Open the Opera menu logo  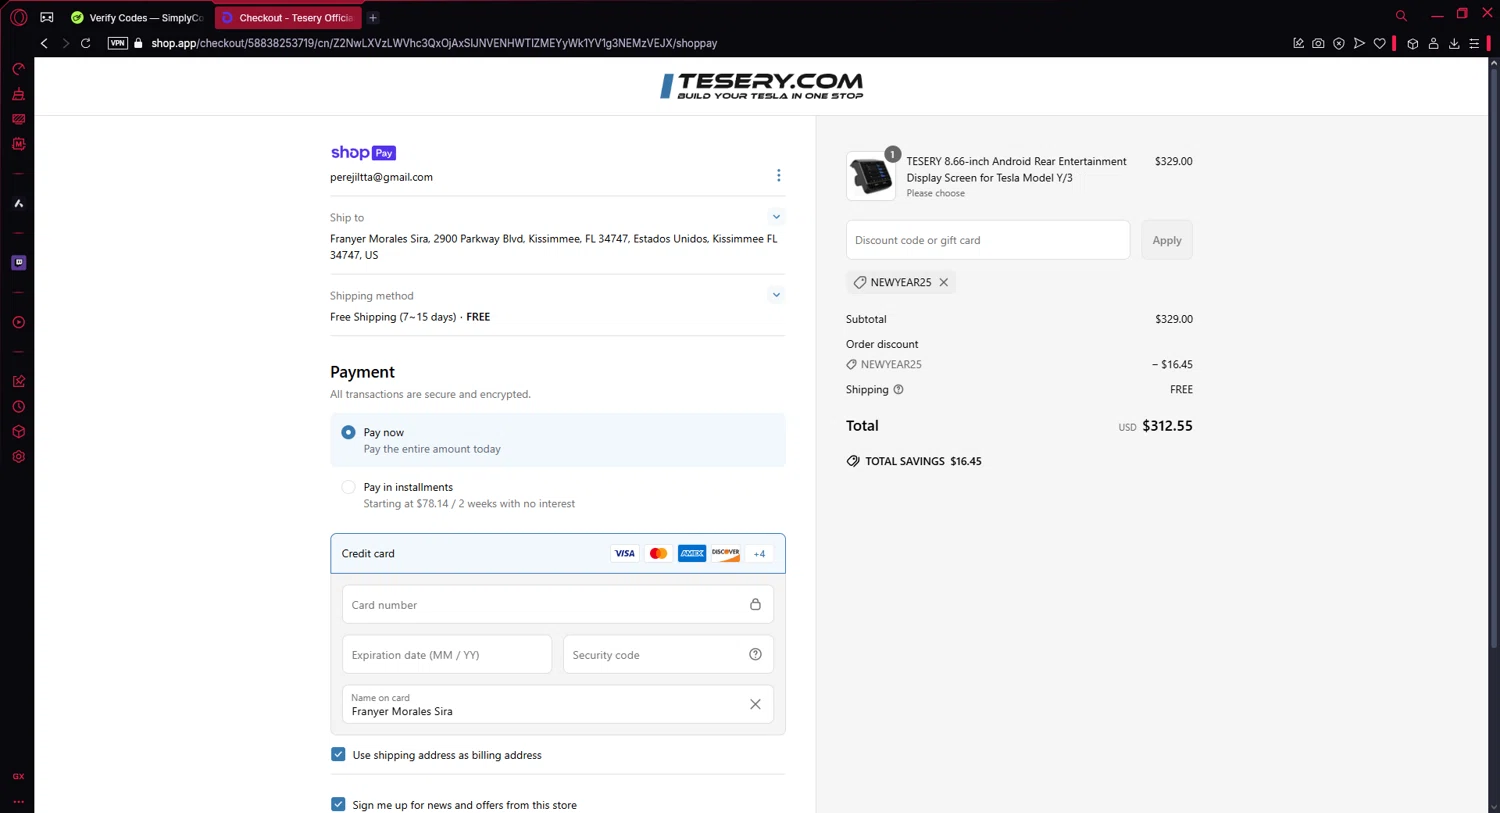pyautogui.click(x=18, y=17)
